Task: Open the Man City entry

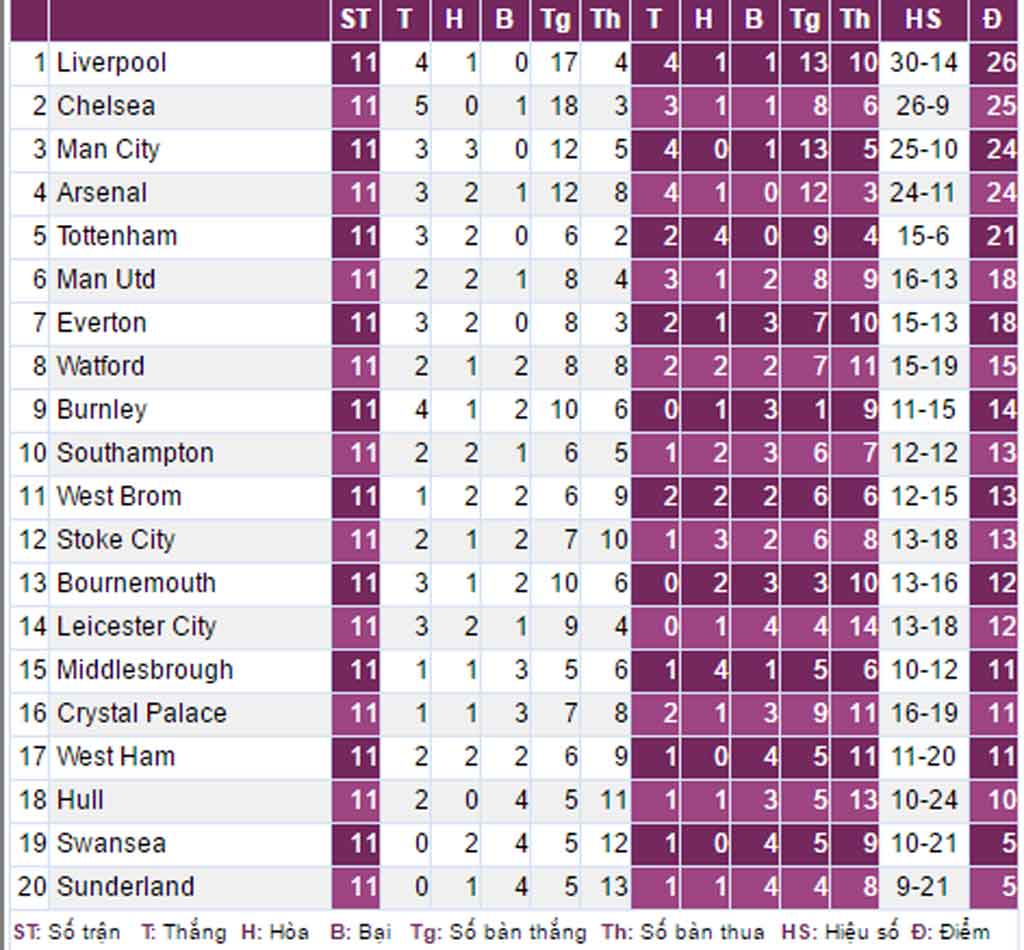Action: click(108, 150)
